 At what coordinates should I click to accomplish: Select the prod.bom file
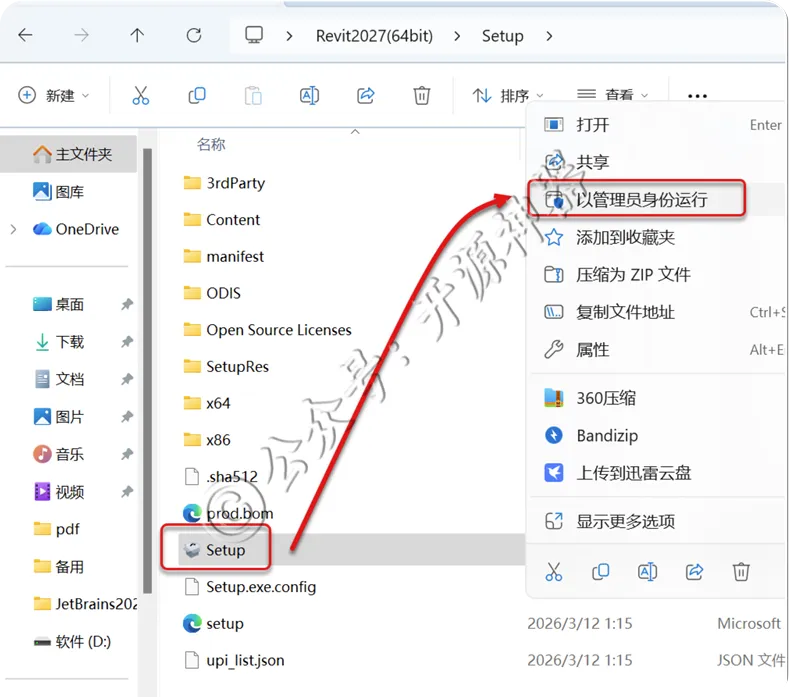[x=228, y=513]
